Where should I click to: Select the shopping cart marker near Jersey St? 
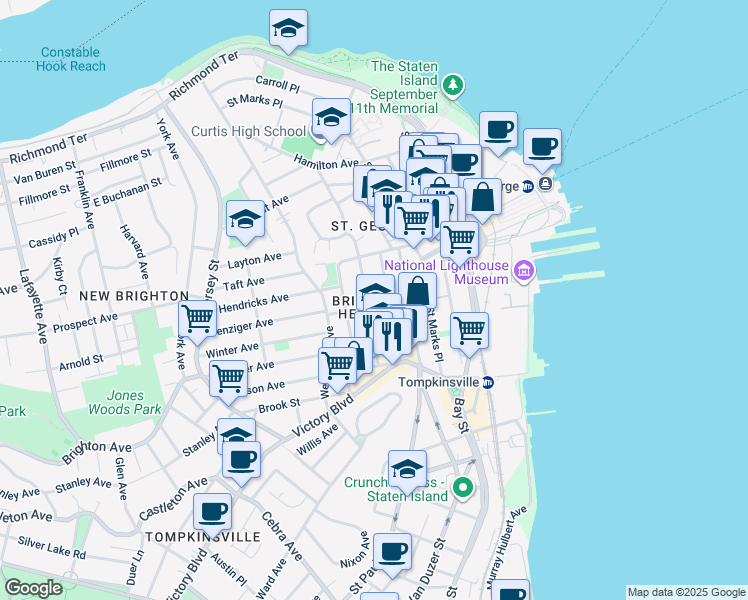(197, 320)
